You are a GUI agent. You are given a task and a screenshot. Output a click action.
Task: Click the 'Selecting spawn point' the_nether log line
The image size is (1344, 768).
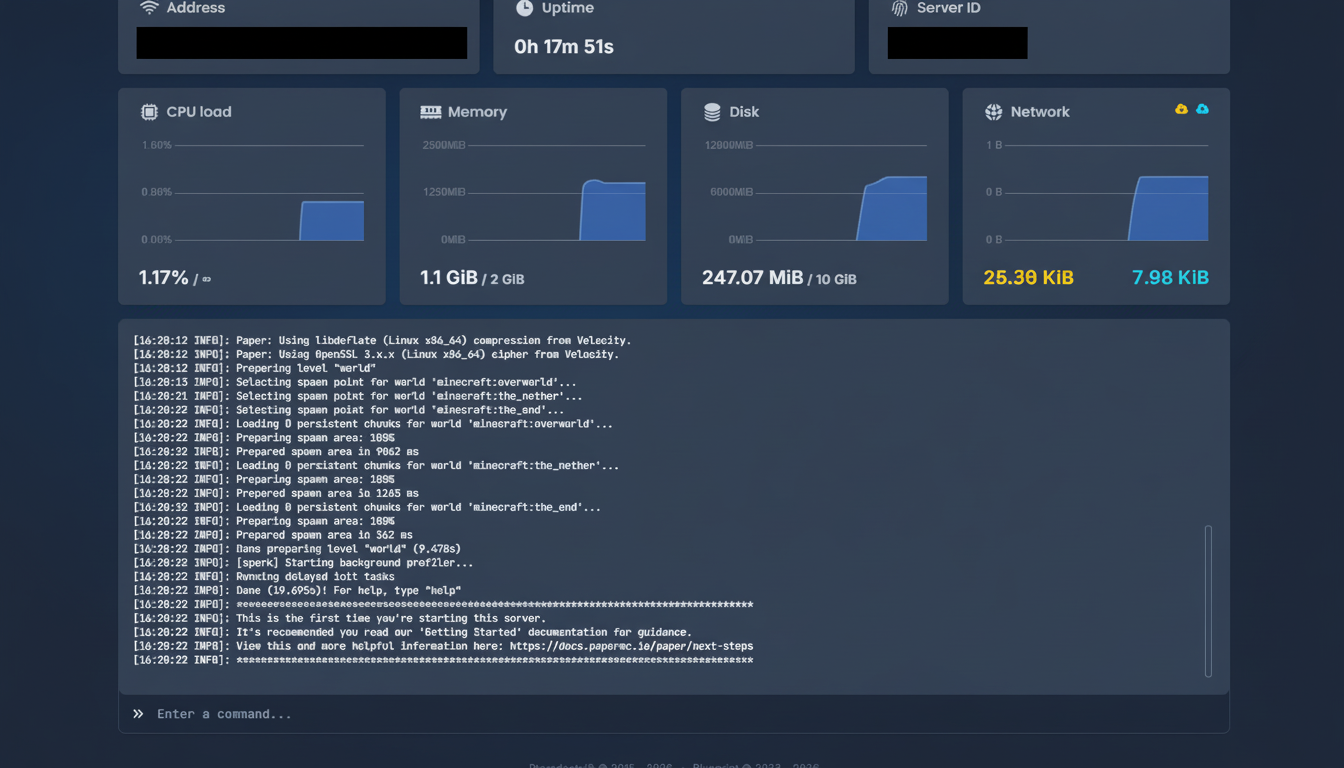358,397
